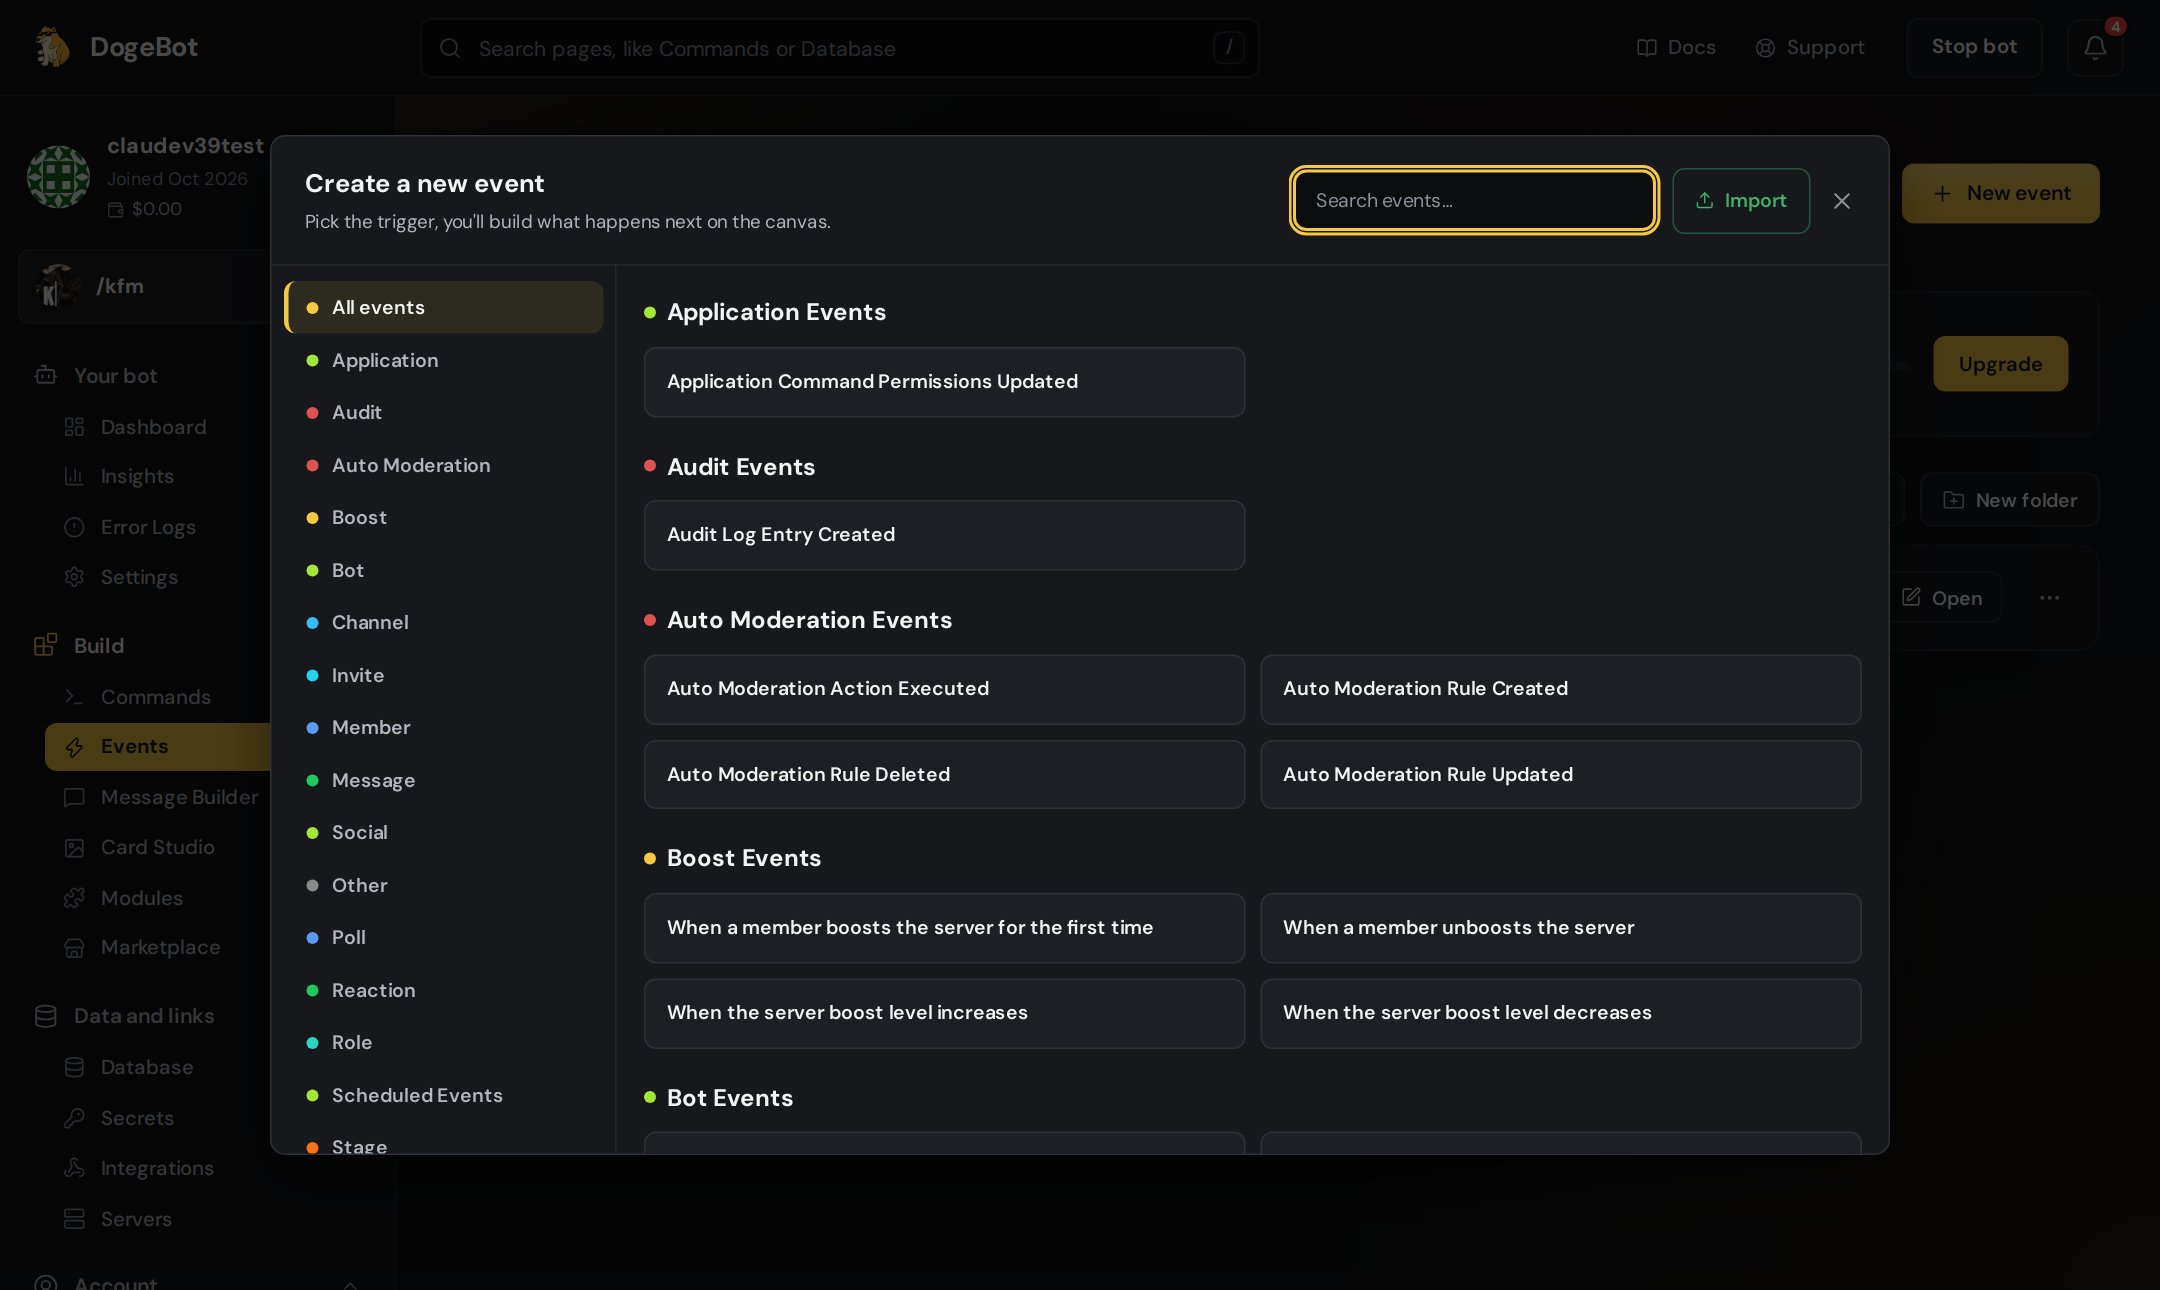Filter by Boost category

point(444,517)
